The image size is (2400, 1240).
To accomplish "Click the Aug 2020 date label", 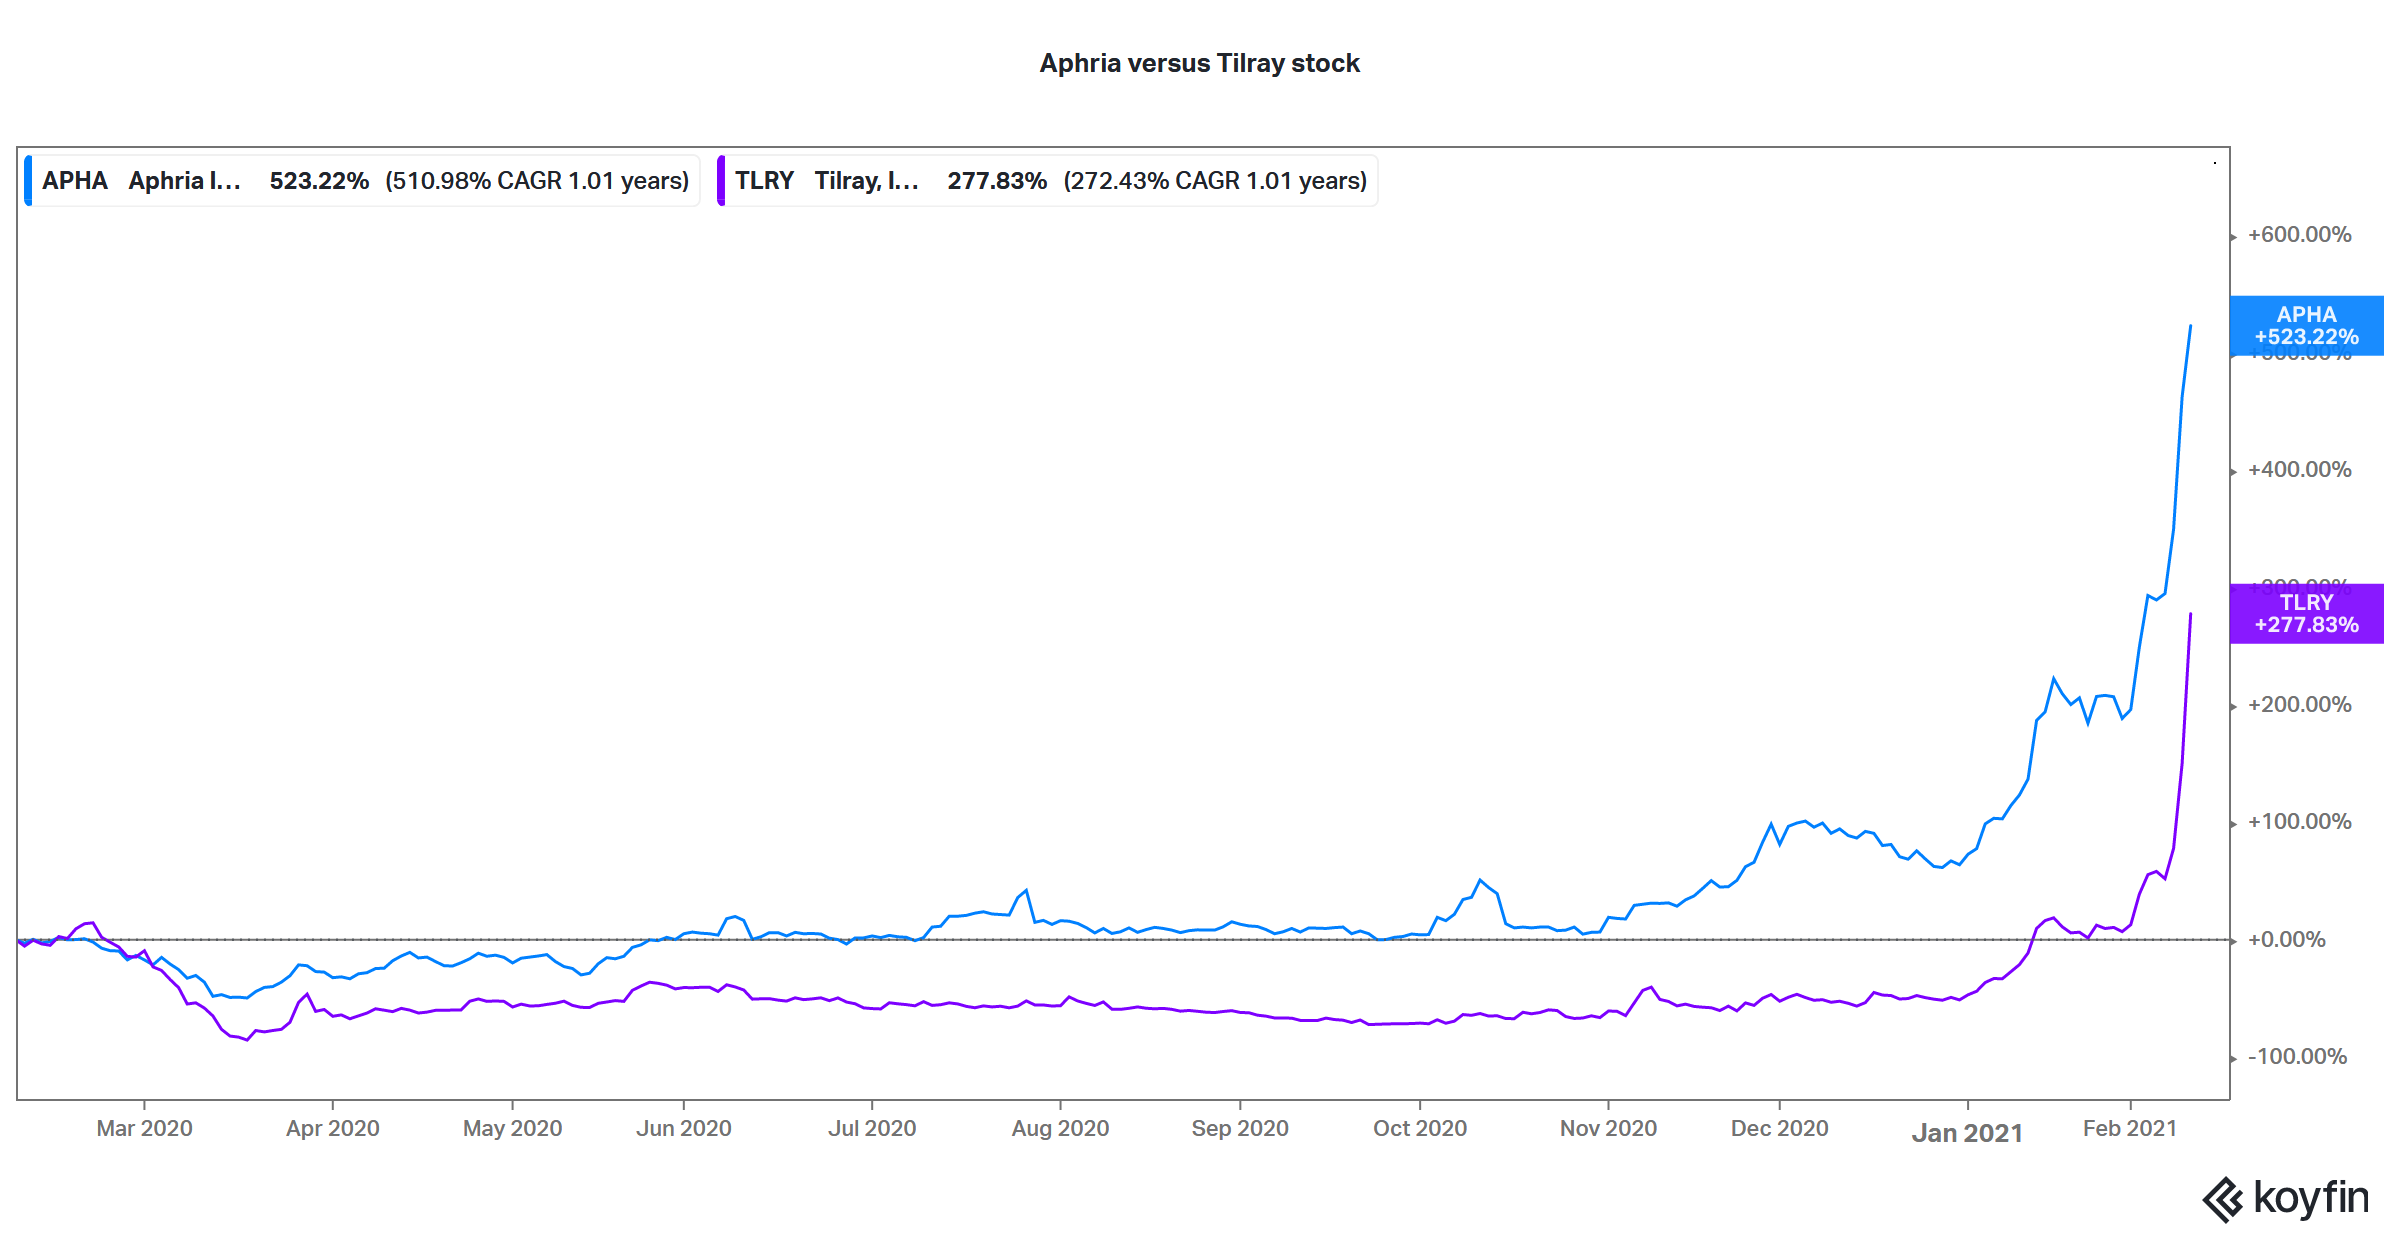I will 1060,1128.
